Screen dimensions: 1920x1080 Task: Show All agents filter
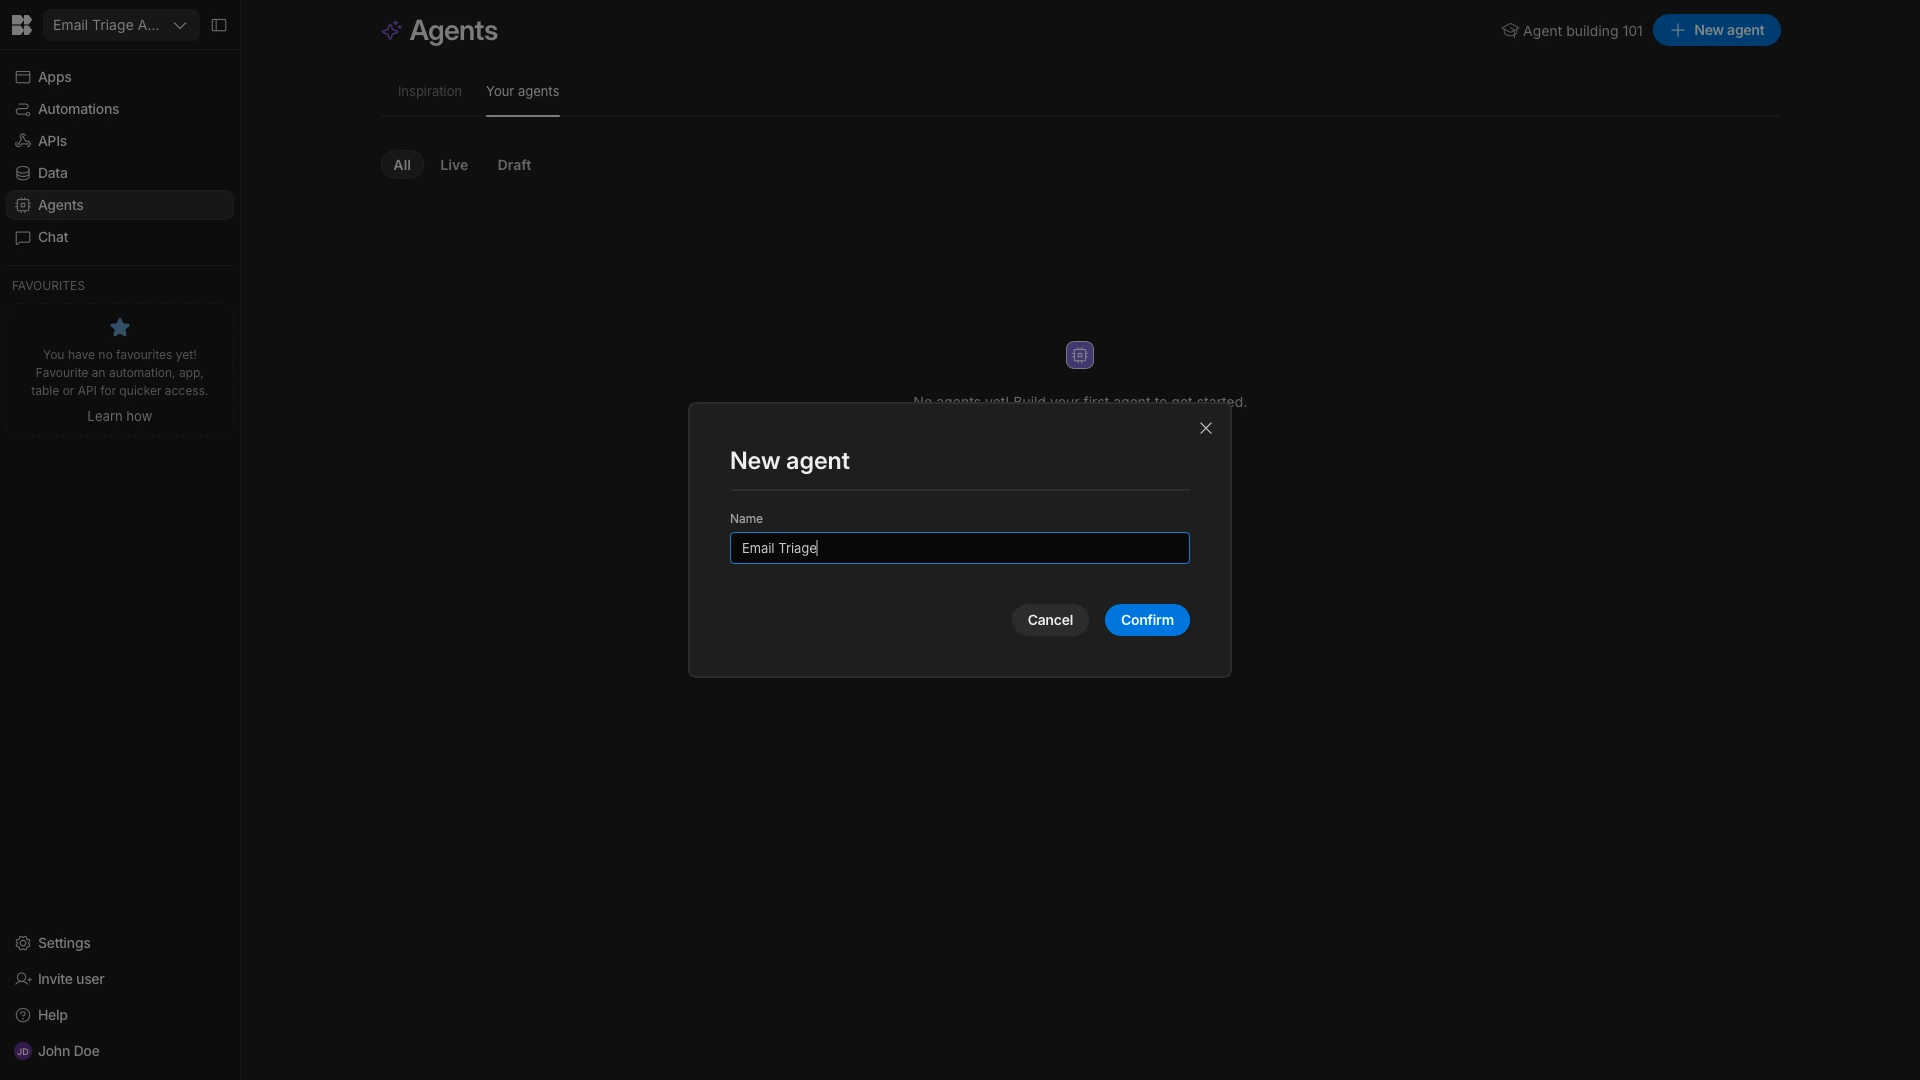402,165
